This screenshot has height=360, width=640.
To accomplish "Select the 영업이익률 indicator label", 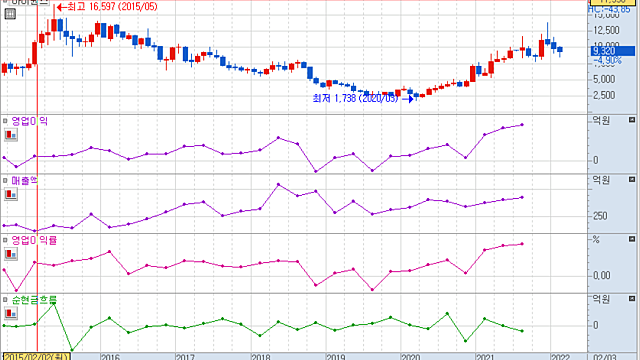I will pyautogui.click(x=34, y=240).
